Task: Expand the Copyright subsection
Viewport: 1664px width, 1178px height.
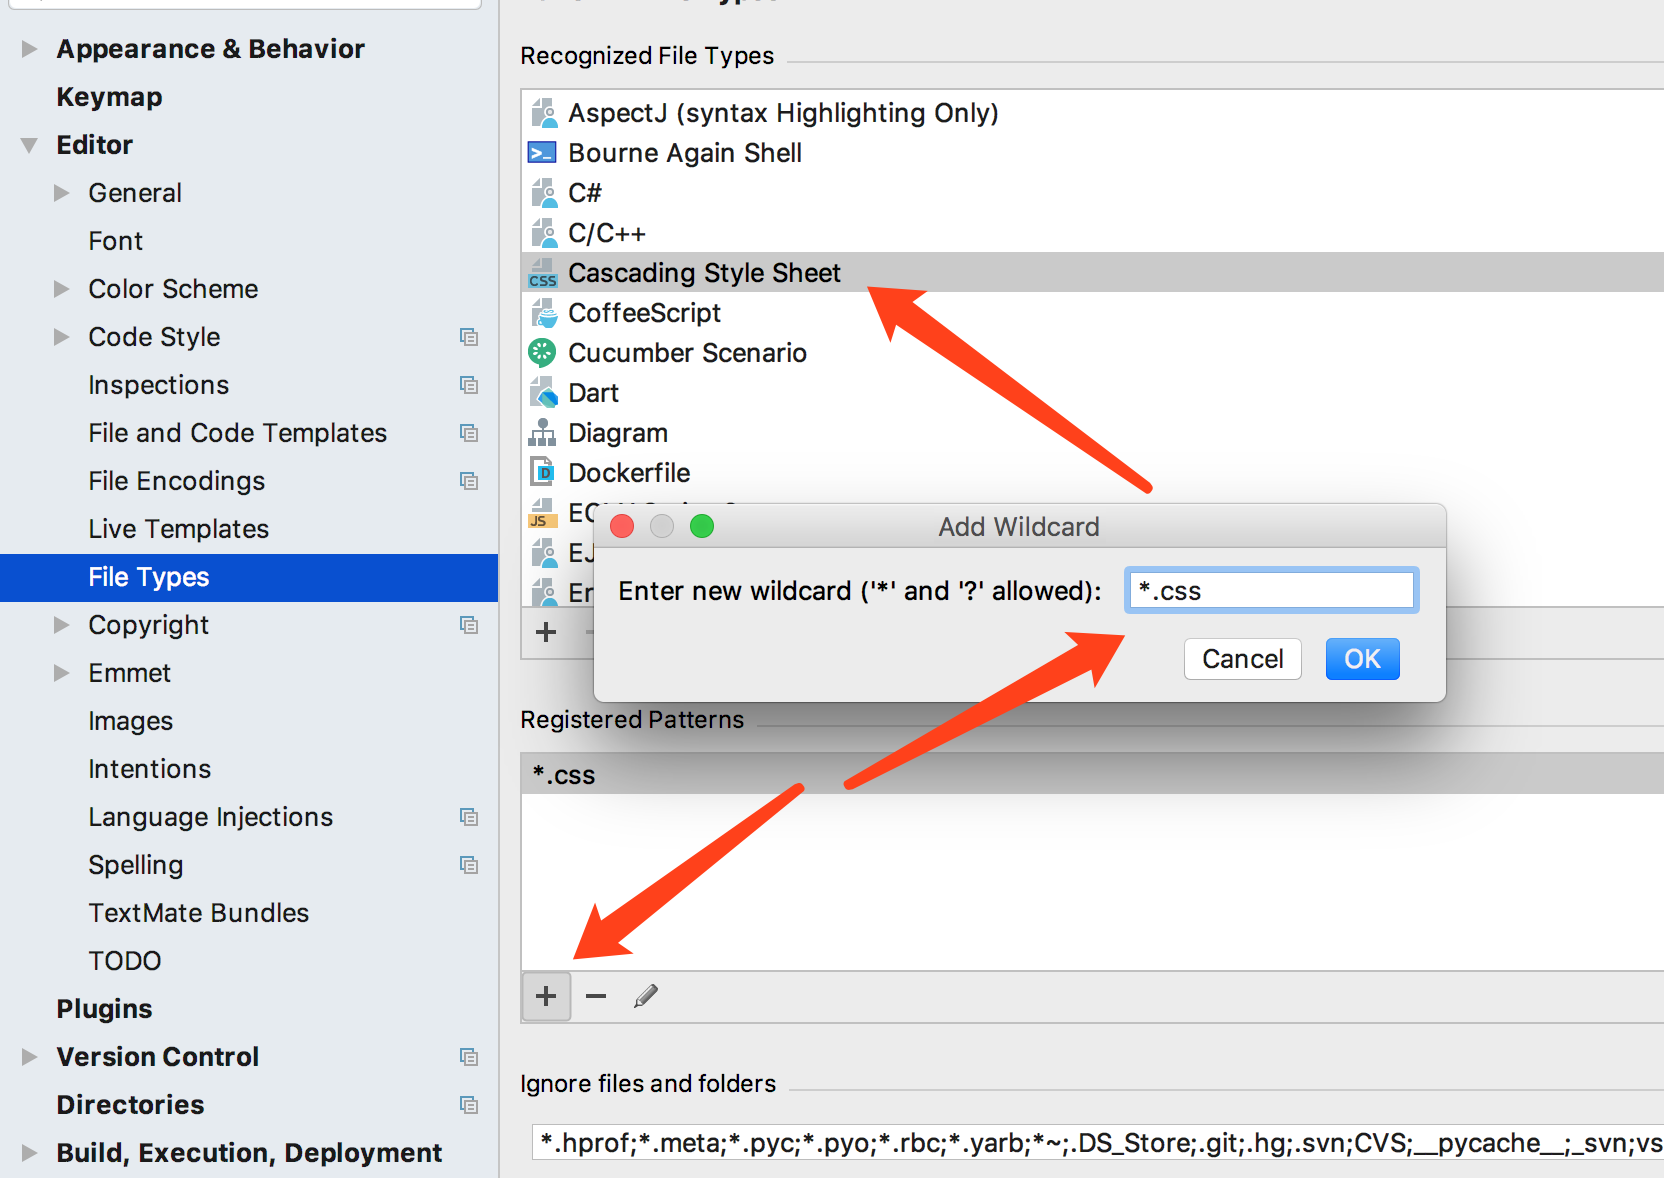Action: (62, 625)
